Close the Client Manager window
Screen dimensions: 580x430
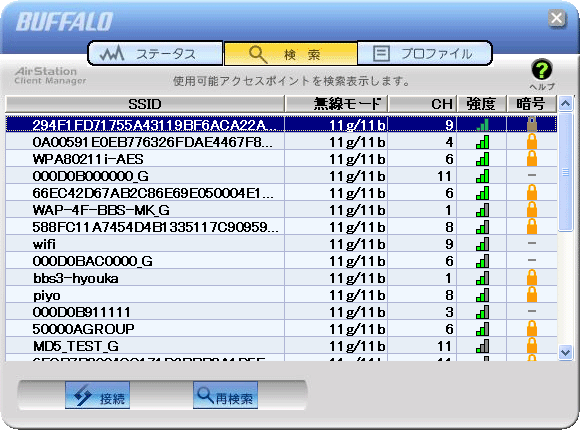pyautogui.click(x=557, y=18)
